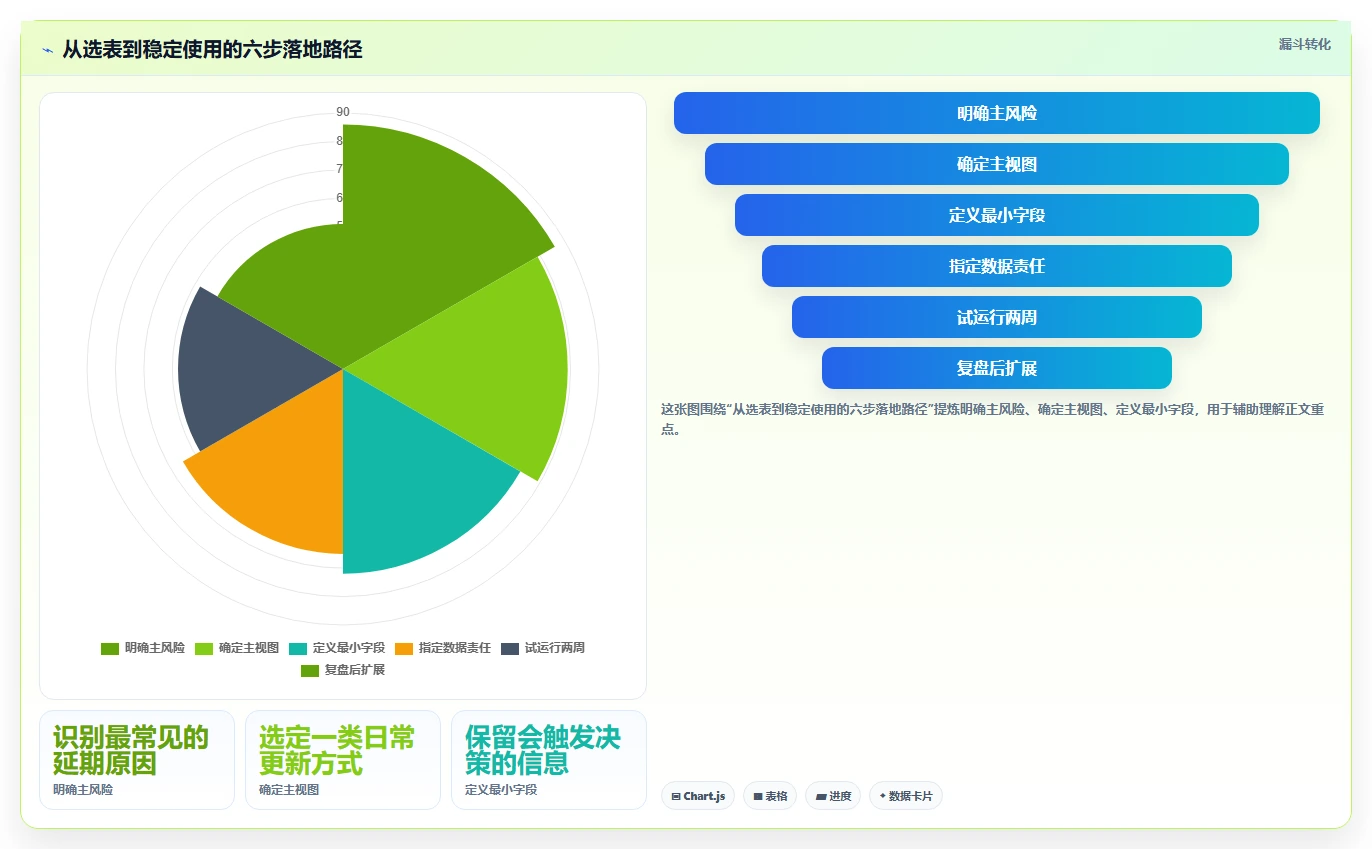Click the 数据卡片 tag chip
The width and height of the screenshot is (1372, 849).
point(906,796)
